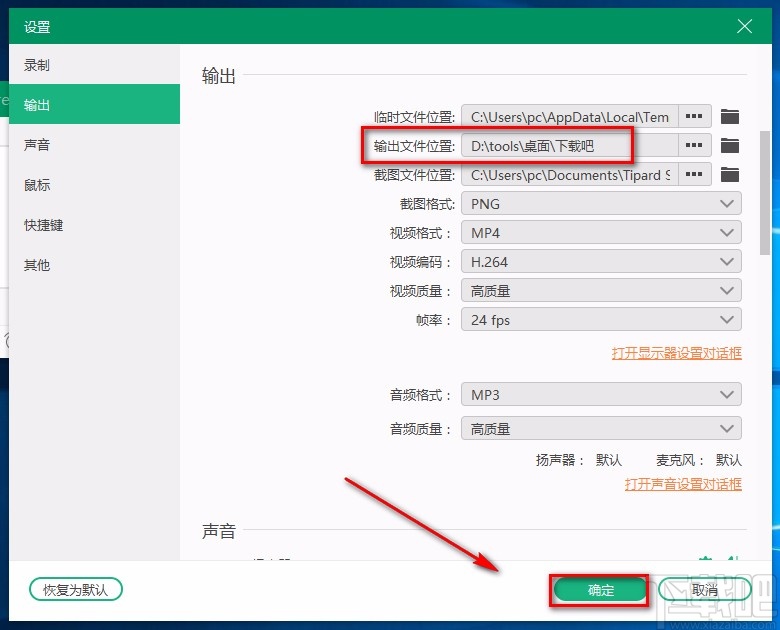Browse output file location with ellipsis button

tap(694, 145)
